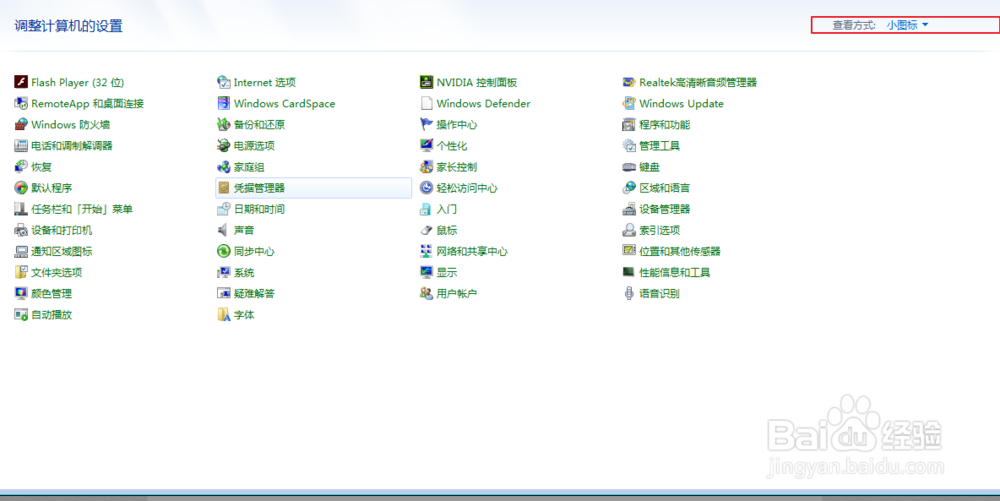Screen dimensions: 1000x501
Task: Open the Internet 选项 icon
Action: tap(224, 82)
